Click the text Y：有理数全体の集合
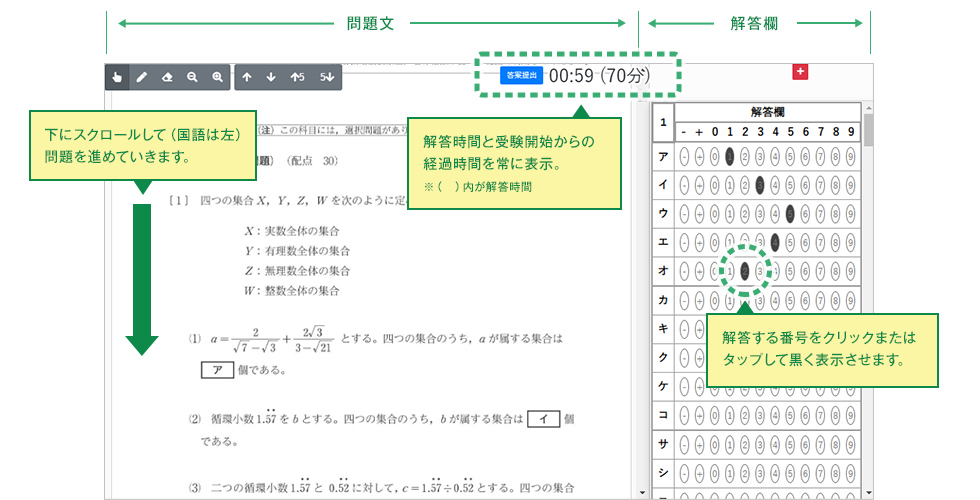The height and width of the screenshot is (500, 980). click(298, 251)
